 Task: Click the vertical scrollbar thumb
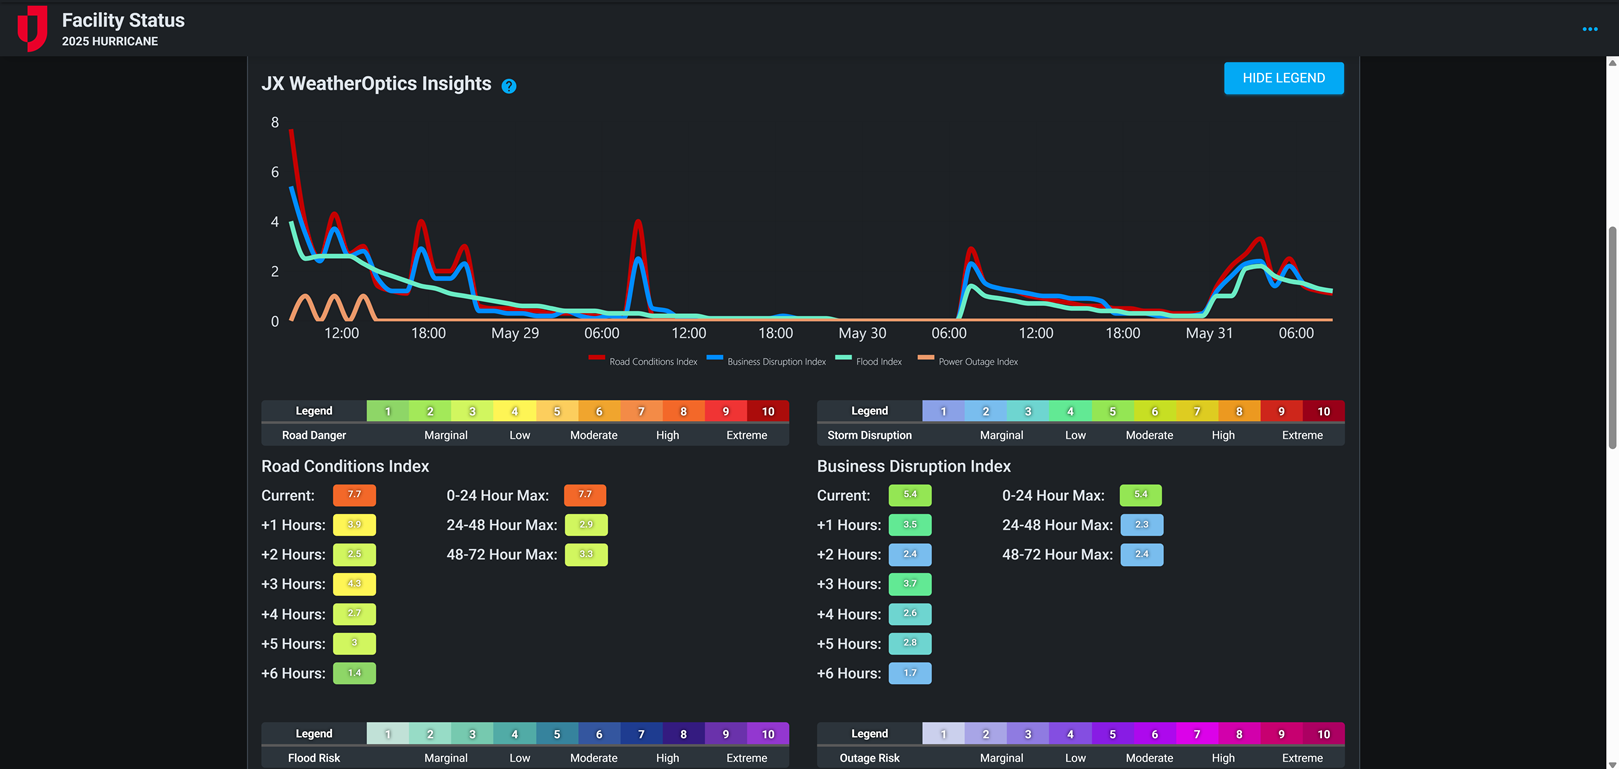tap(1611, 338)
